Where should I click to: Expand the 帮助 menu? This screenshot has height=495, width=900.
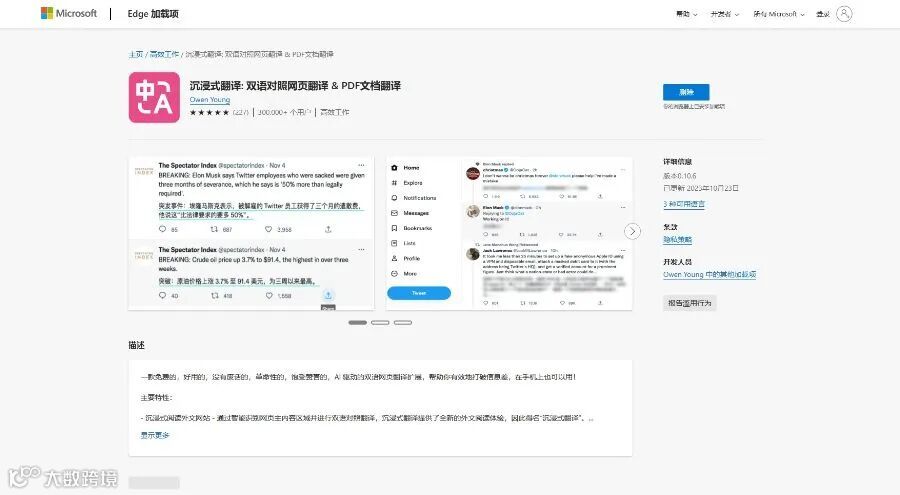click(686, 14)
